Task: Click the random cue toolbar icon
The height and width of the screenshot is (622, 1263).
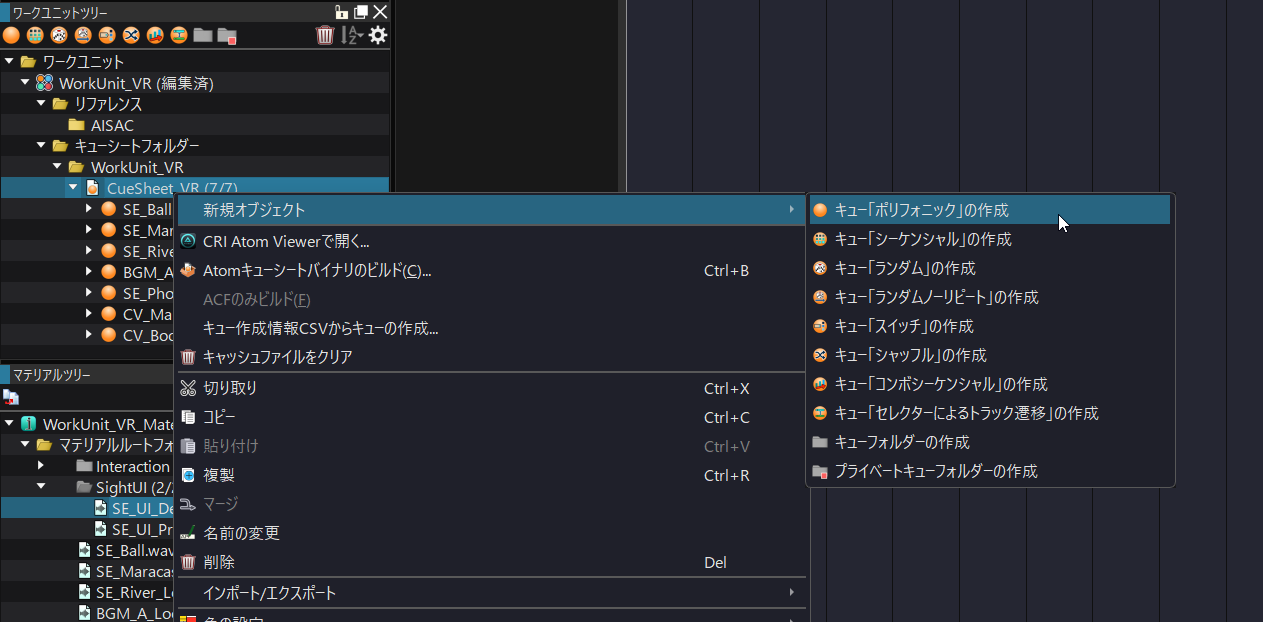Action: [58, 35]
